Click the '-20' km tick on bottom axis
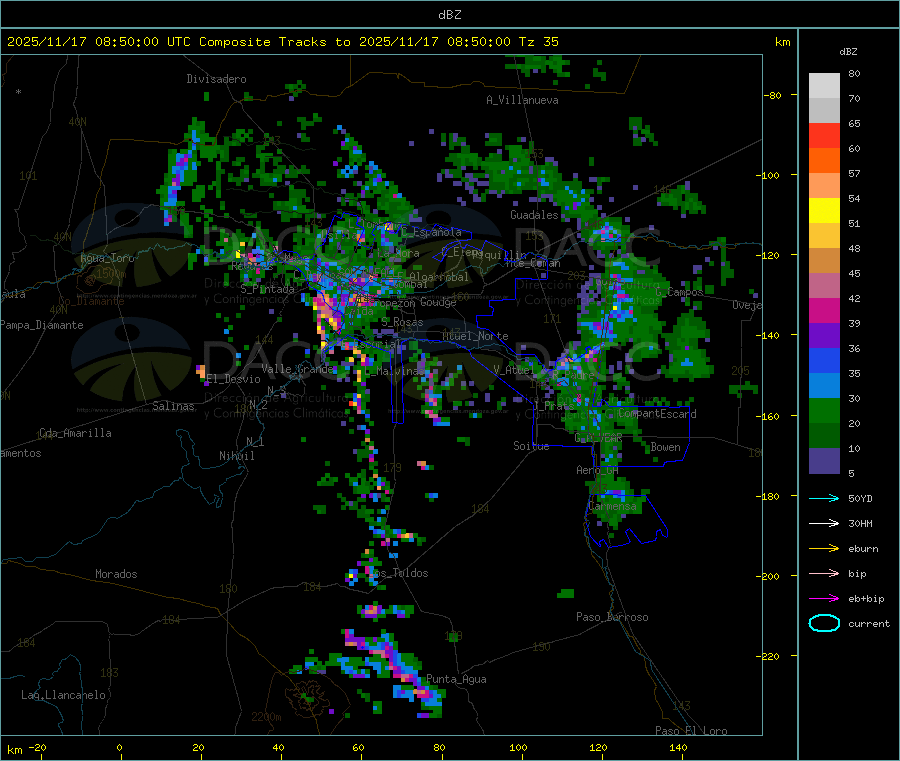The width and height of the screenshot is (900, 761). click(37, 747)
